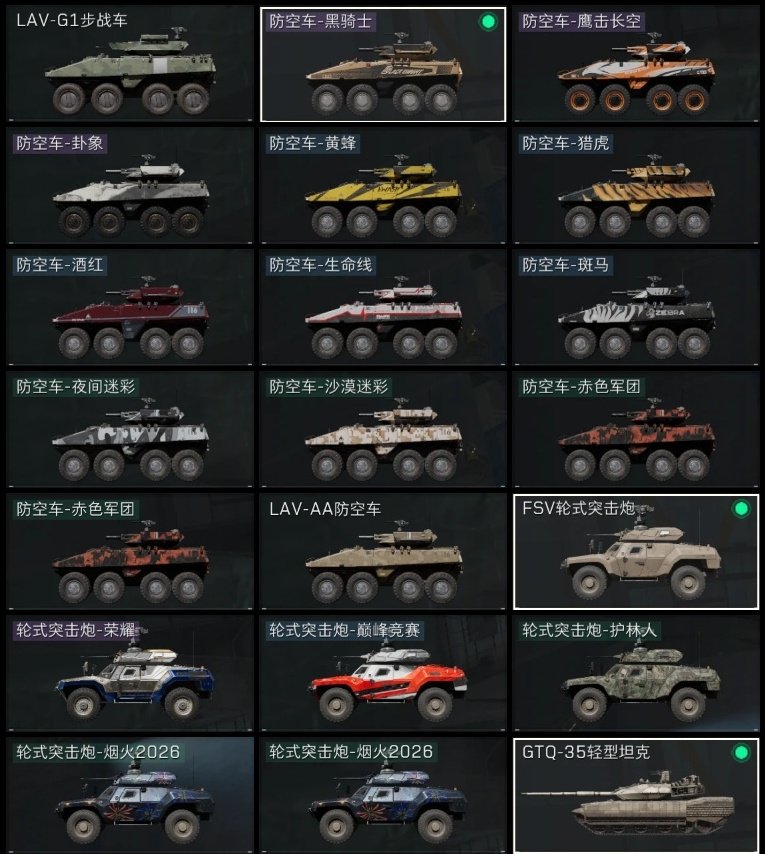Select the 防空车-卦象 skin

tap(130, 186)
